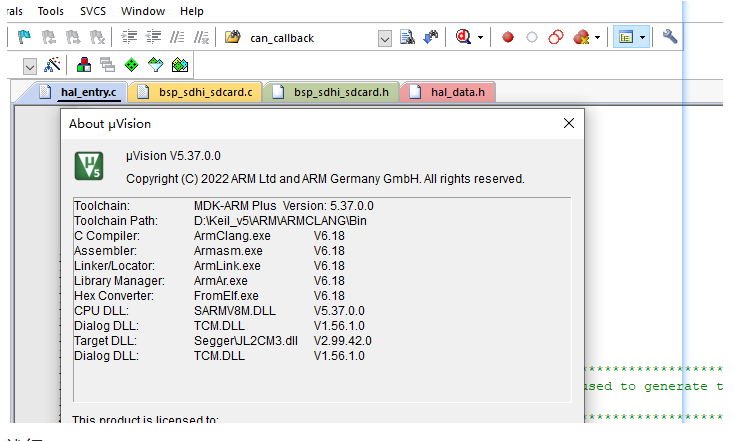Click the Incremental Find arrow icon
The width and height of the screenshot is (734, 441).
(x=431, y=37)
